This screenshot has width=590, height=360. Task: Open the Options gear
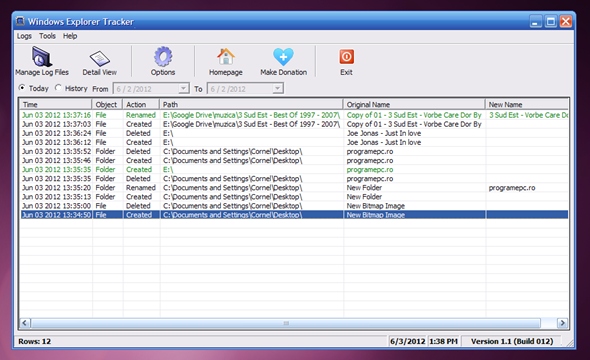click(x=163, y=61)
